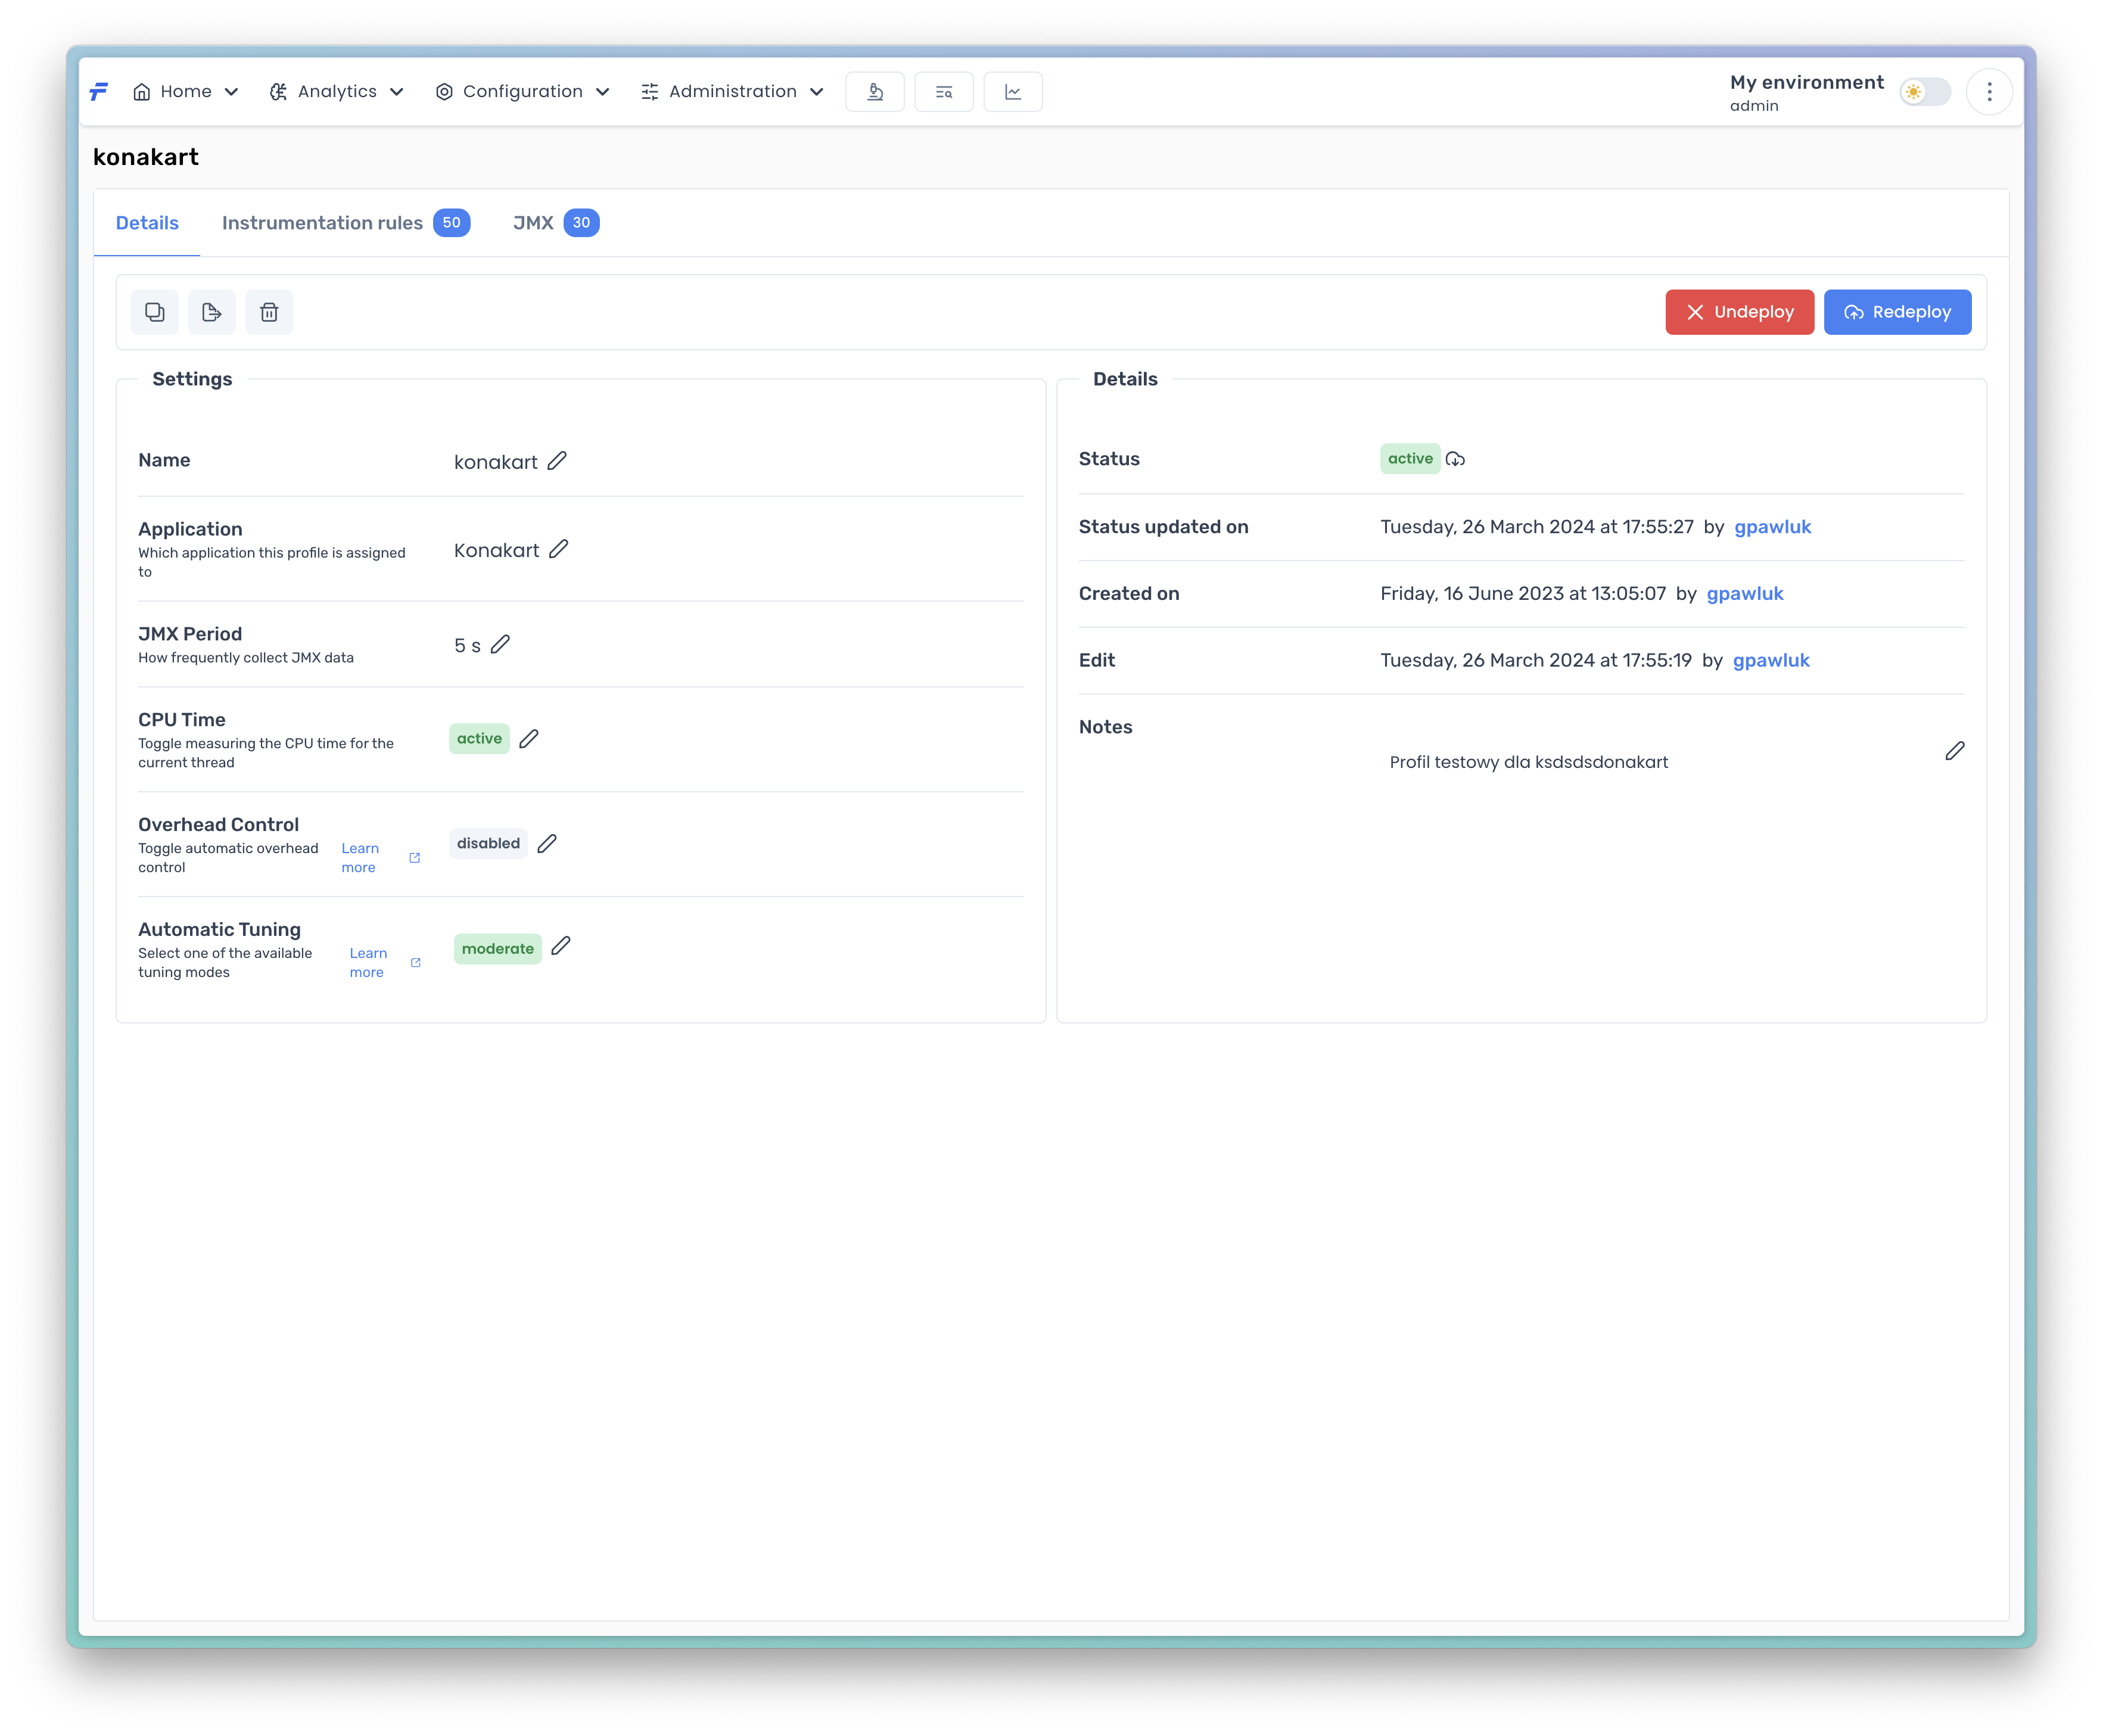Edit the profile Name with pencil icon
2103x1736 pixels.
coord(557,461)
